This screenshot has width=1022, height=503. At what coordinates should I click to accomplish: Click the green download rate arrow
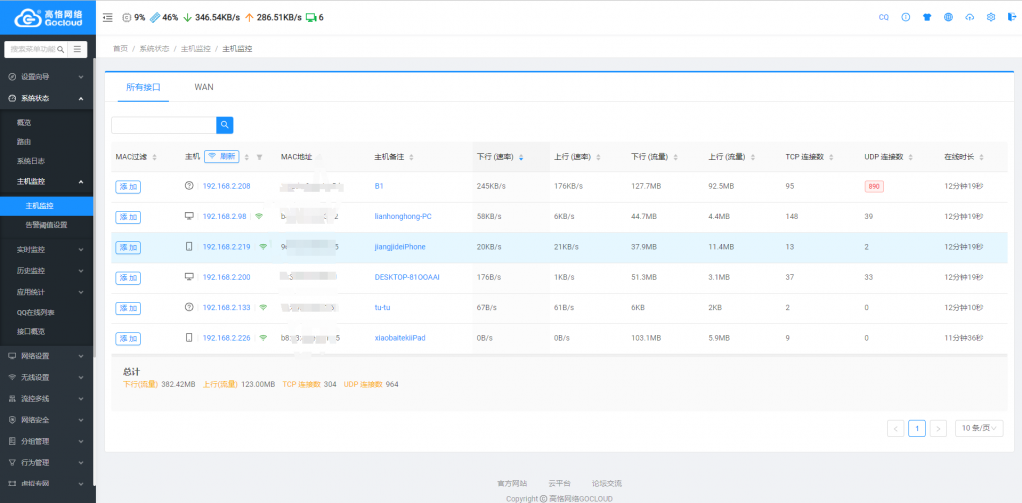coord(188,18)
